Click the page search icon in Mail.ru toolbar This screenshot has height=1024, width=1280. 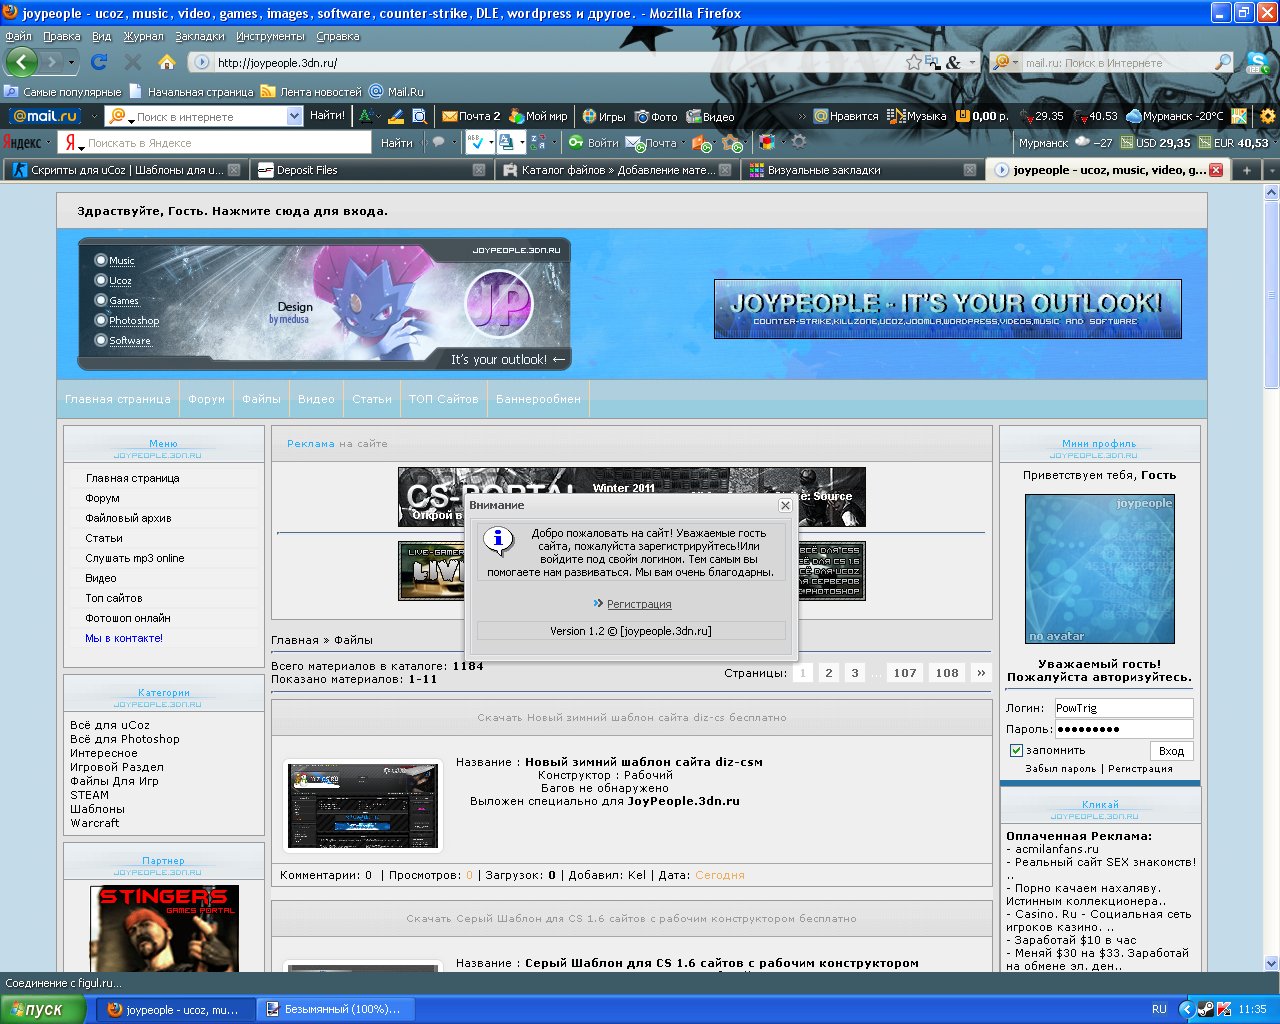coord(420,116)
